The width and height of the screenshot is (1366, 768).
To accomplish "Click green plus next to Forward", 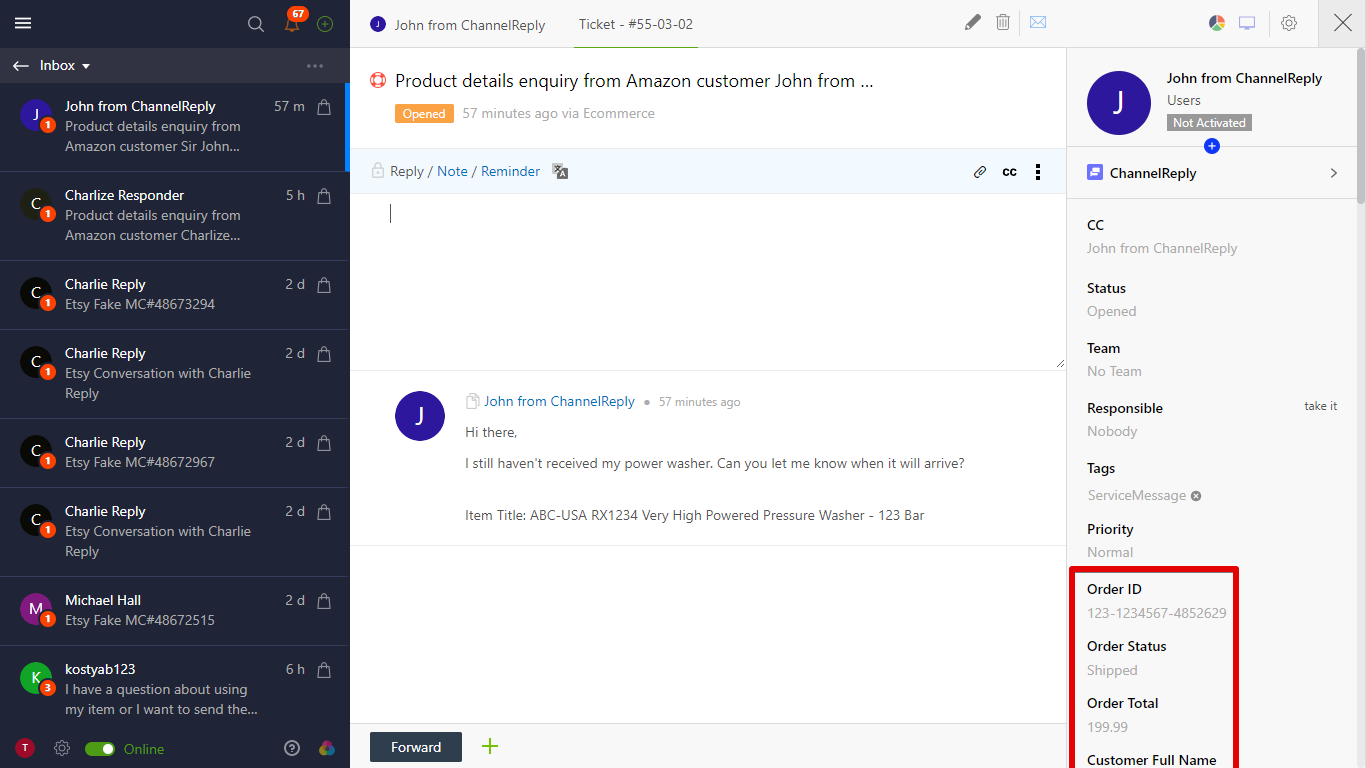I will (490, 746).
